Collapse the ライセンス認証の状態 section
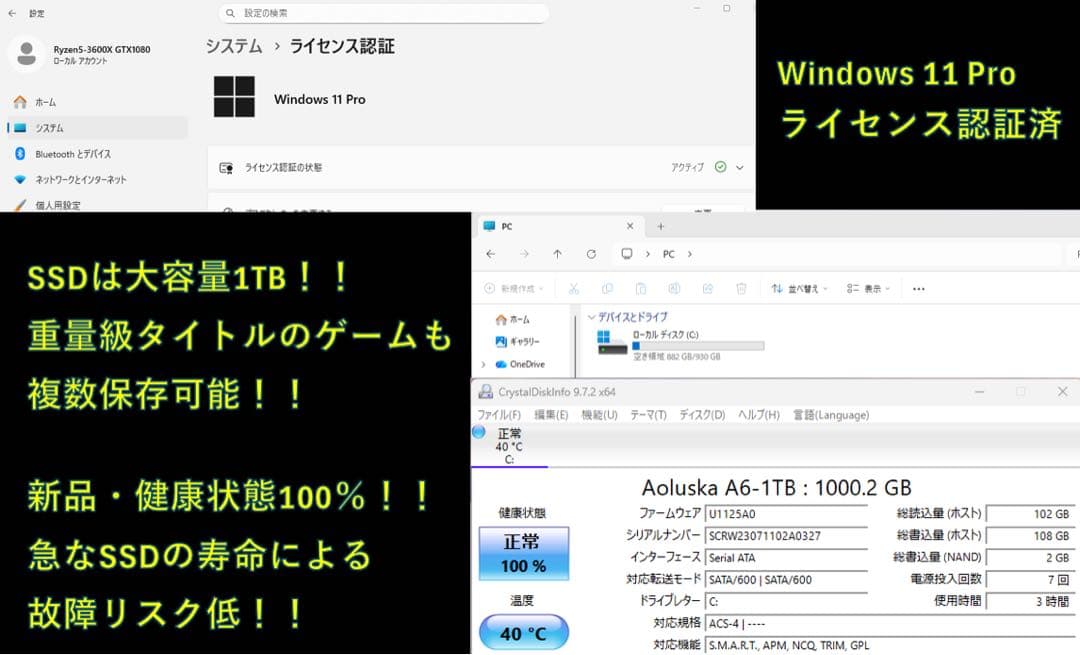This screenshot has height=655, width=1080. click(738, 167)
